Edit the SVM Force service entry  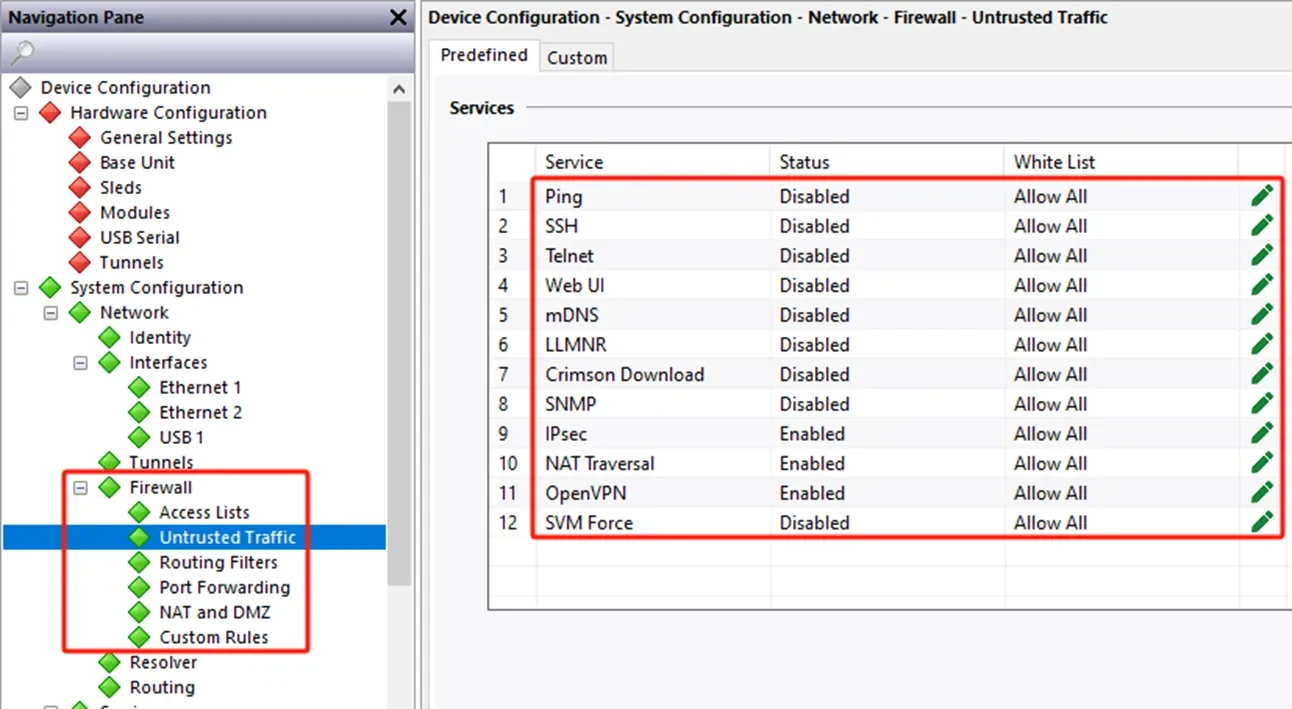click(1261, 522)
